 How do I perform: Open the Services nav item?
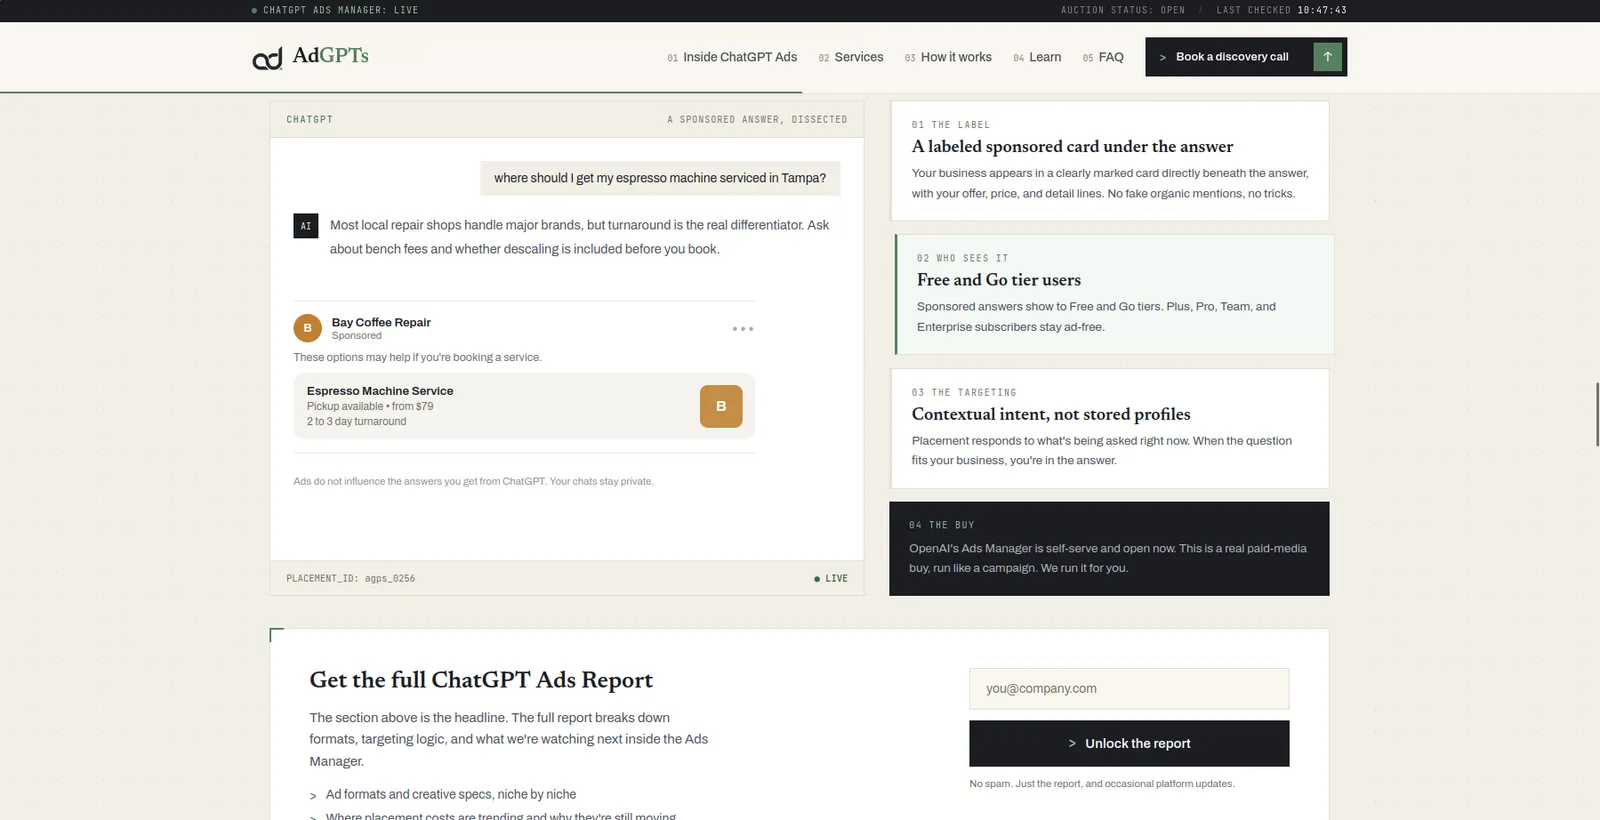pos(851,57)
